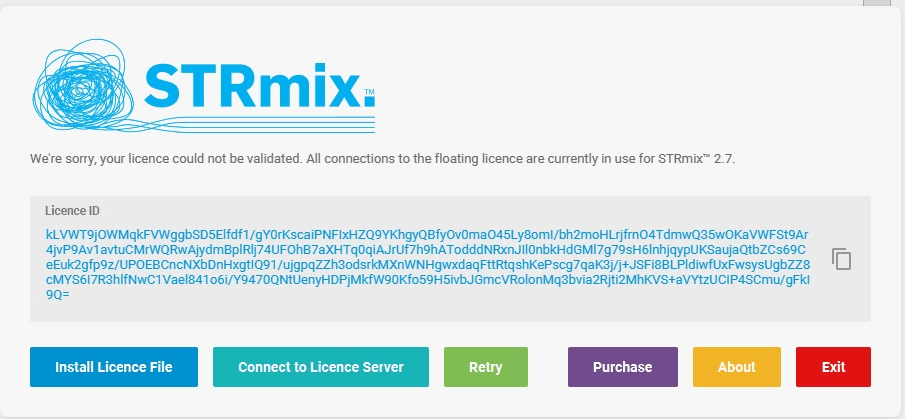Show the About information

(736, 367)
